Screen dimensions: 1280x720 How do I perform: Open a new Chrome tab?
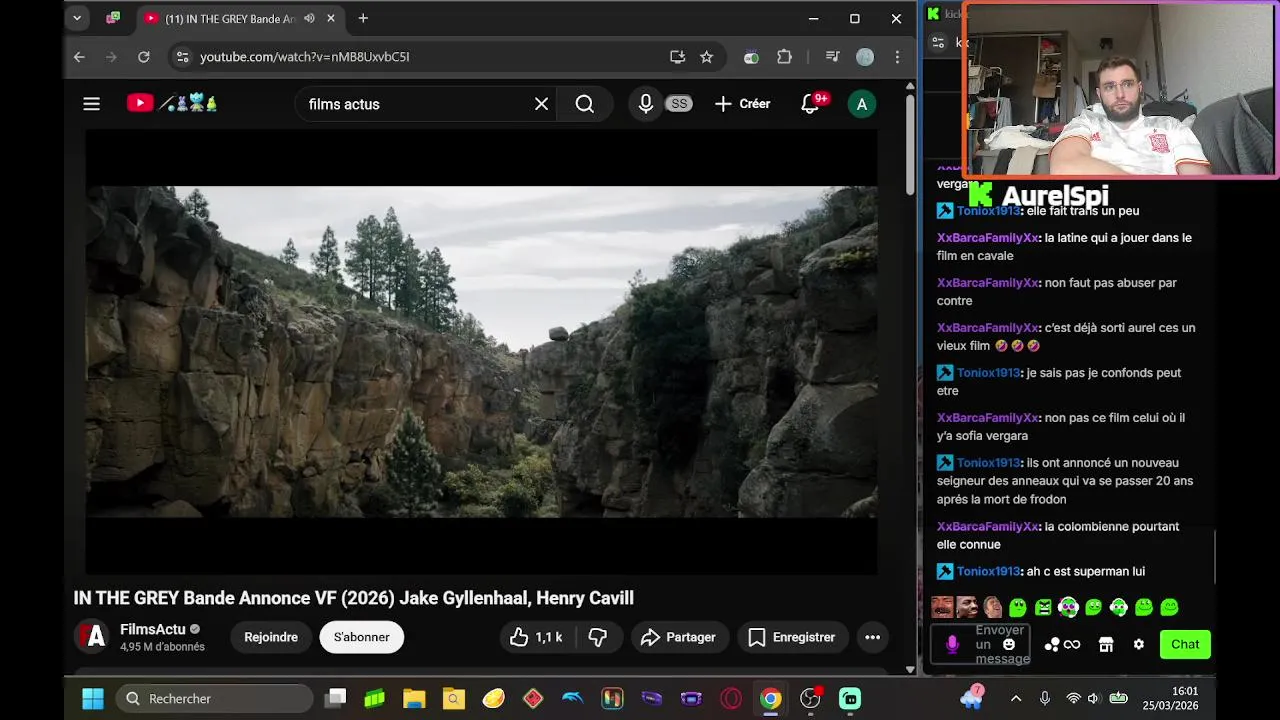(x=363, y=18)
